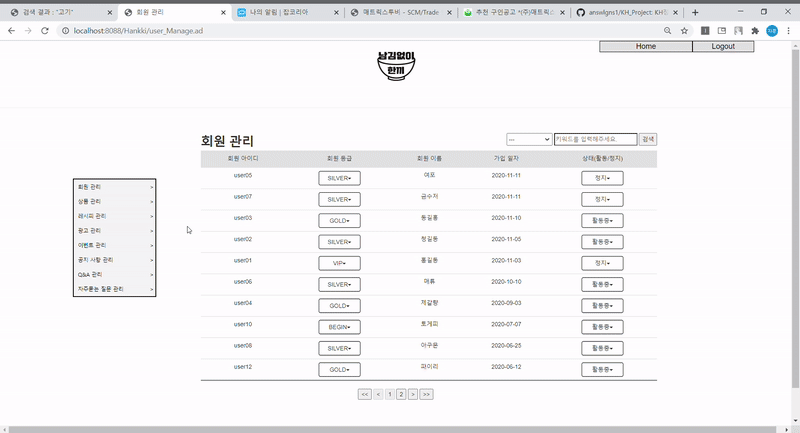
Task: Open '상품 관리' in the side menu
Action: click(115, 201)
